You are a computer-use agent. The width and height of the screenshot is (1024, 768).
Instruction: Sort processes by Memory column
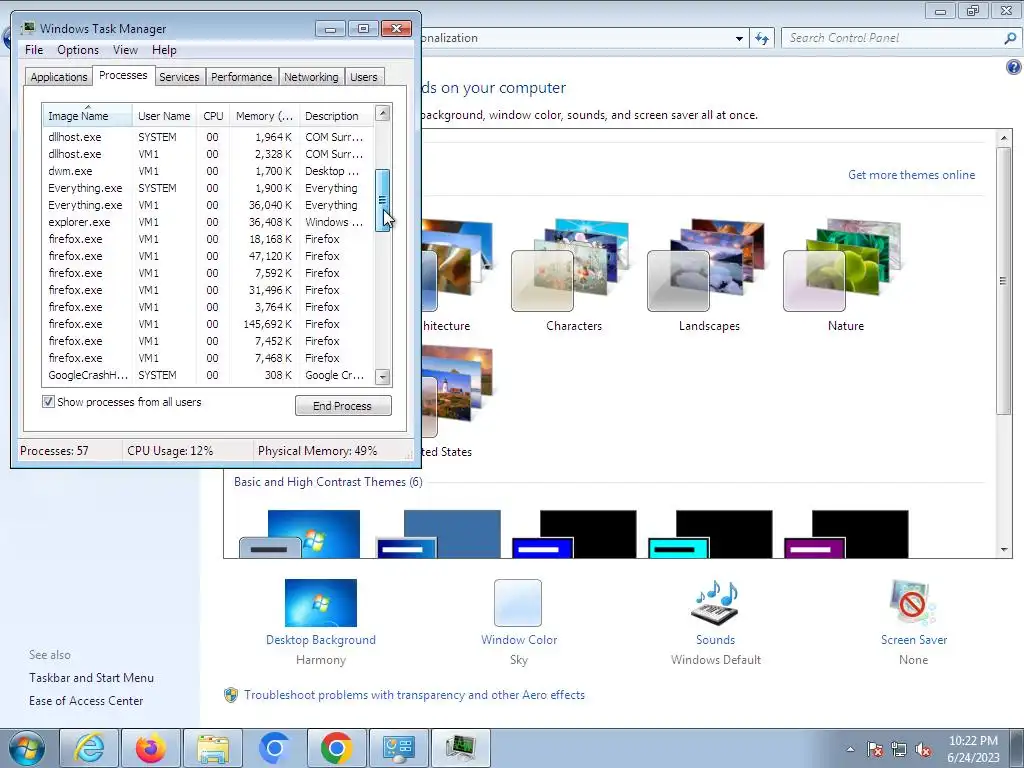[264, 116]
